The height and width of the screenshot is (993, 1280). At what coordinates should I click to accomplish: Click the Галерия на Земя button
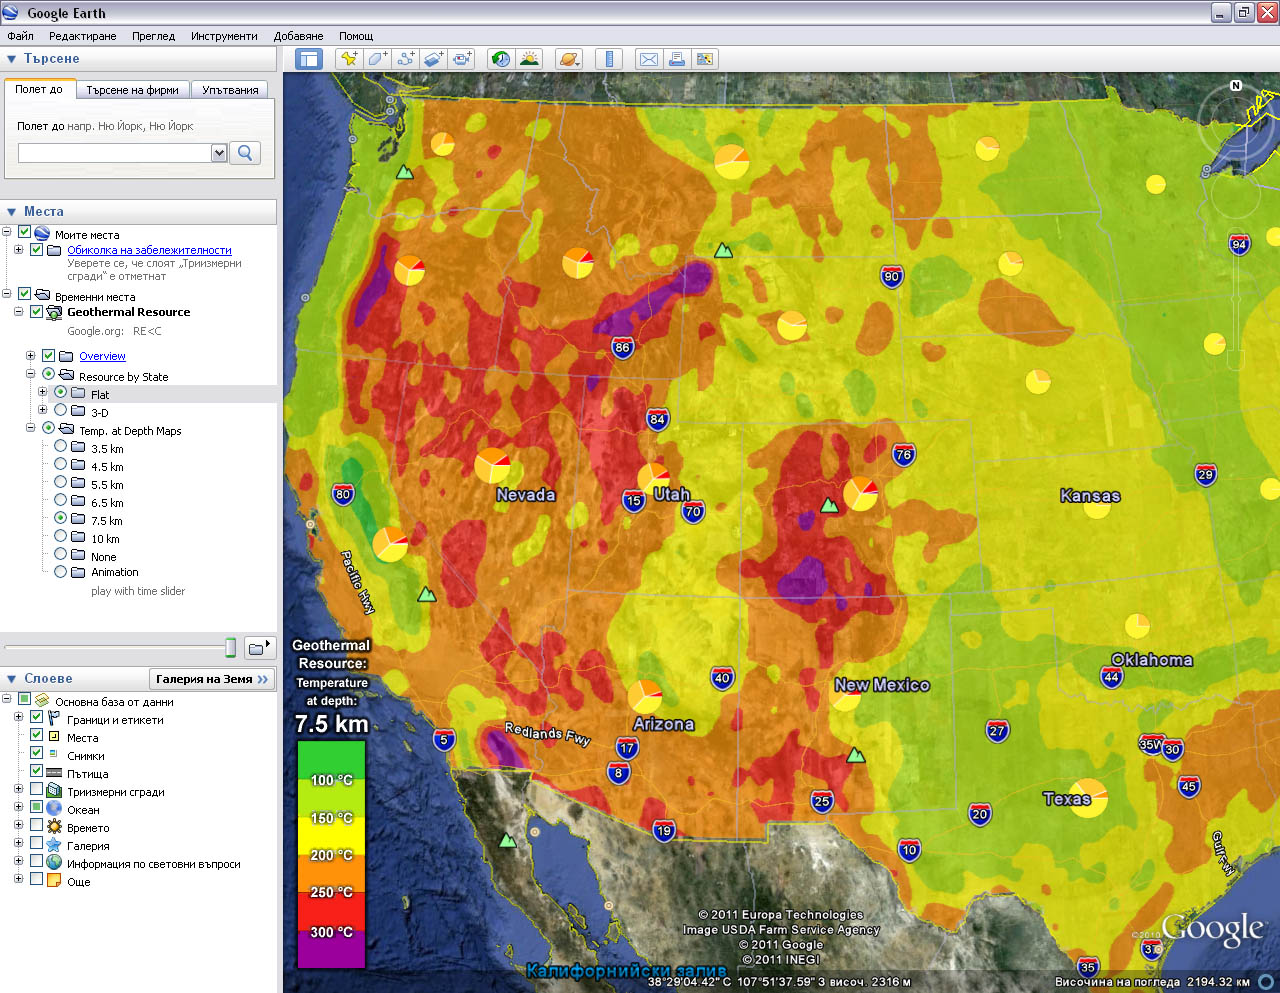212,679
